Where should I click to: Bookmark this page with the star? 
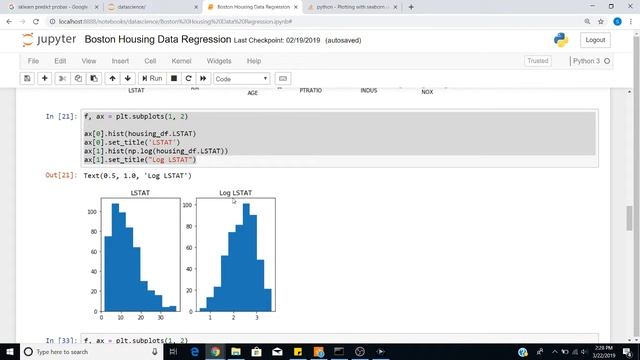[601, 22]
